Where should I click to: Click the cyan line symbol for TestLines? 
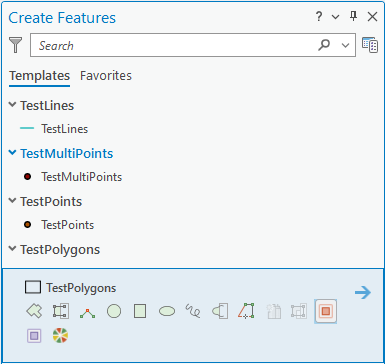tap(27, 128)
